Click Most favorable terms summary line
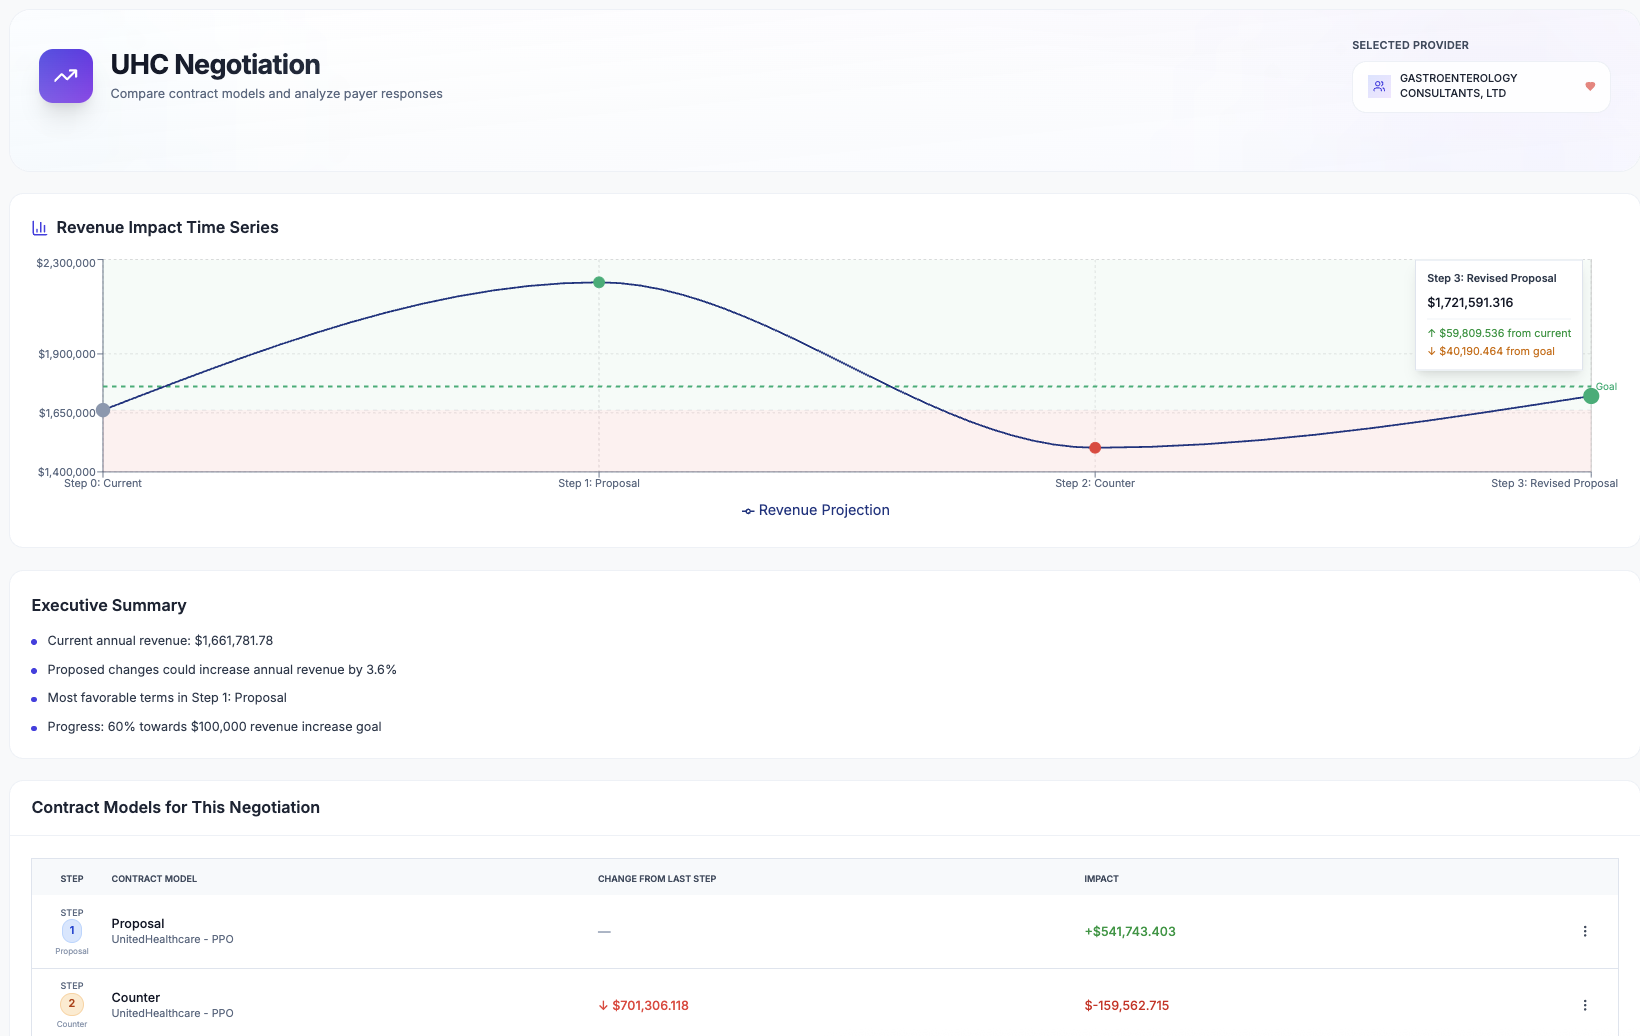The image size is (1640, 1036). 167,698
